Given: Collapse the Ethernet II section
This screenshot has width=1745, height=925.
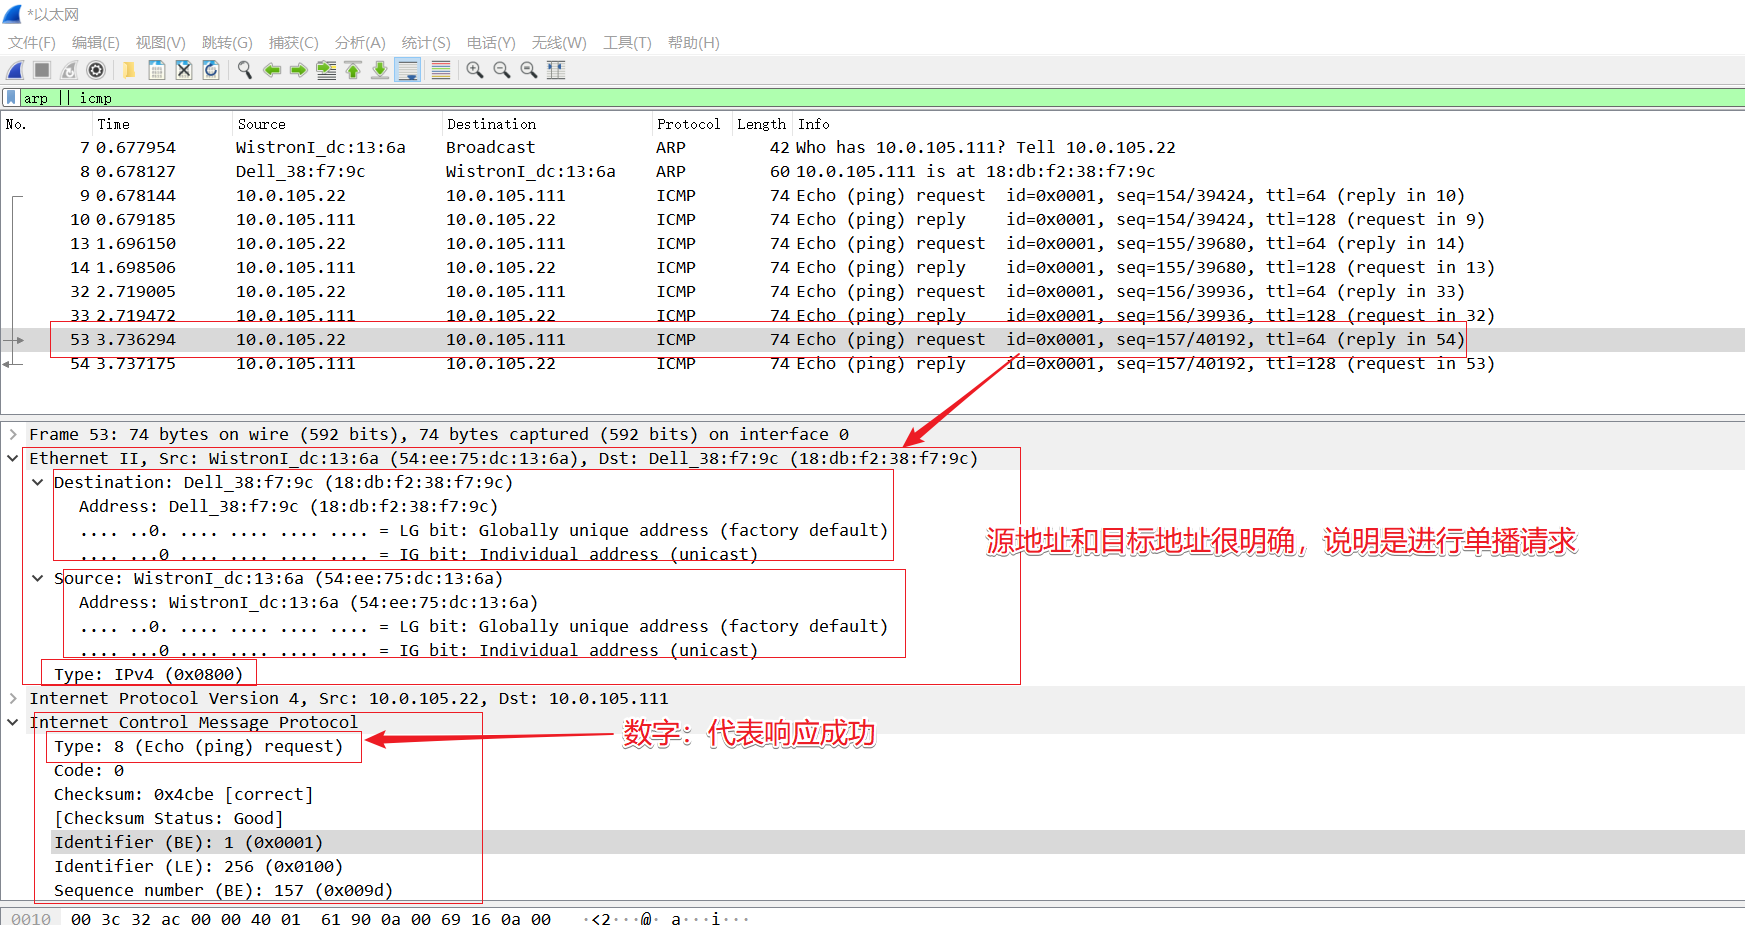Looking at the screenshot, I should [12, 458].
